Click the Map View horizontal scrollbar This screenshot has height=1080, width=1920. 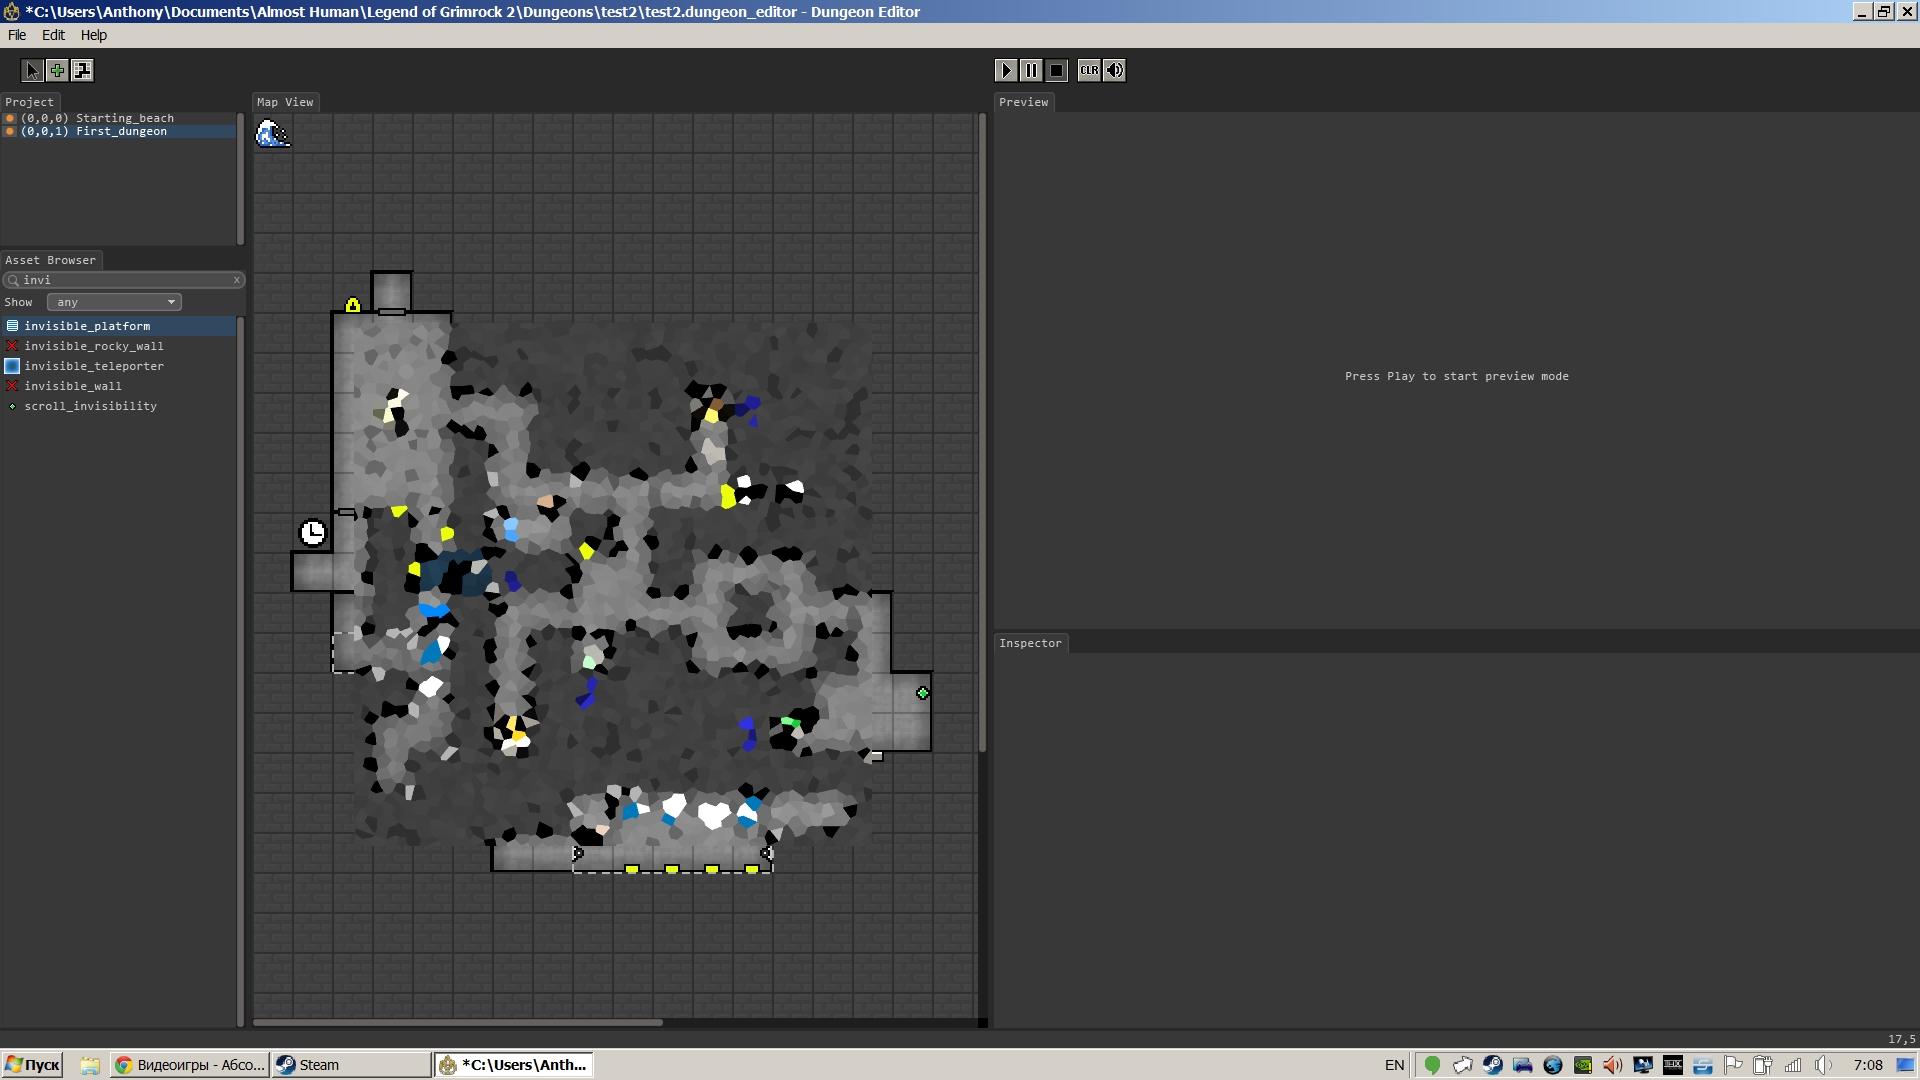click(x=457, y=1022)
